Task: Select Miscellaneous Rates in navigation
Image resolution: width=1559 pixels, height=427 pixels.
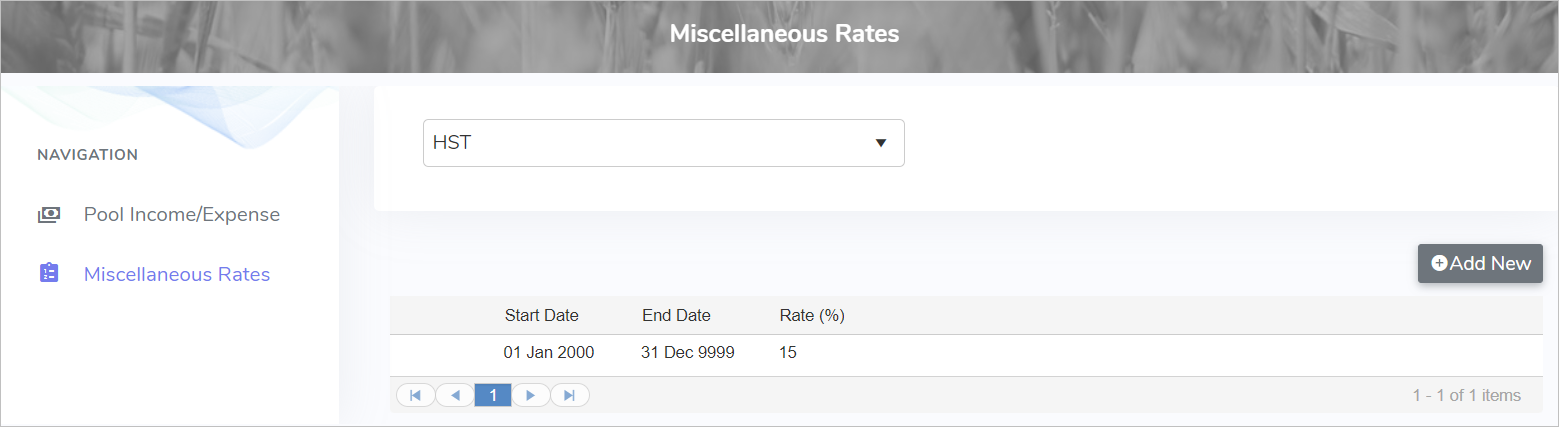Action: click(176, 274)
